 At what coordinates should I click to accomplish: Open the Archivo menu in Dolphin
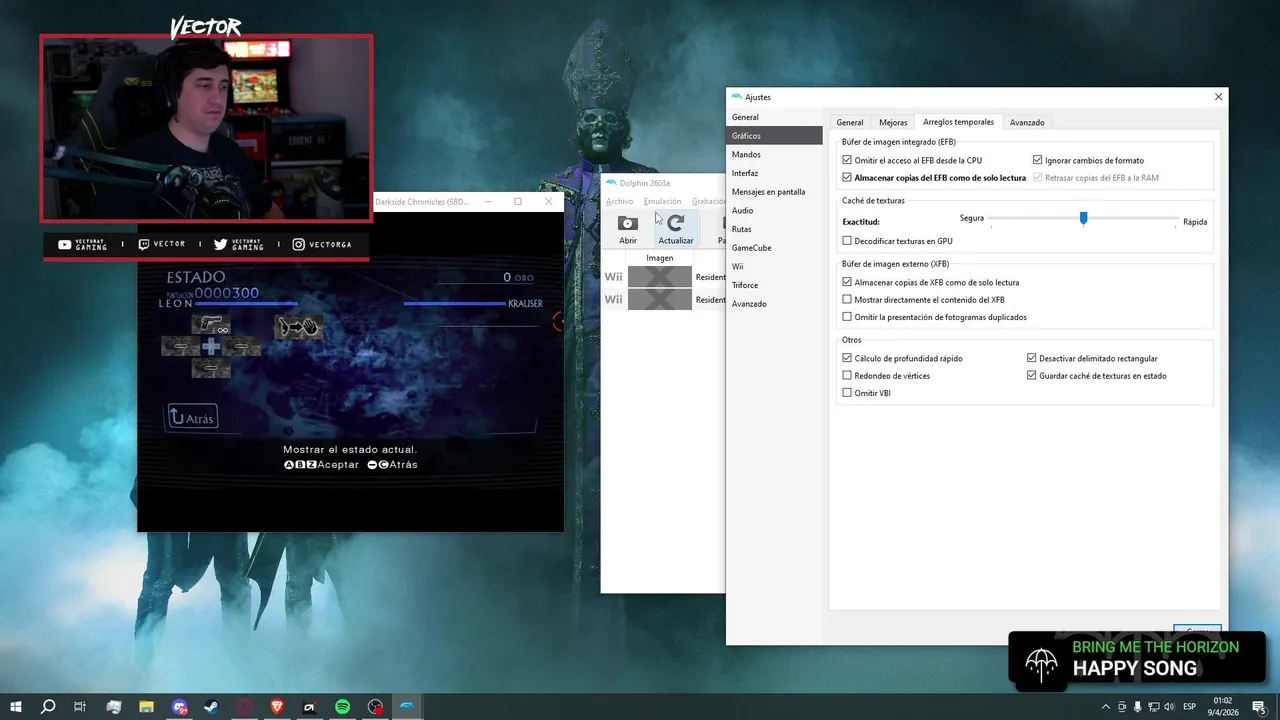(x=619, y=201)
